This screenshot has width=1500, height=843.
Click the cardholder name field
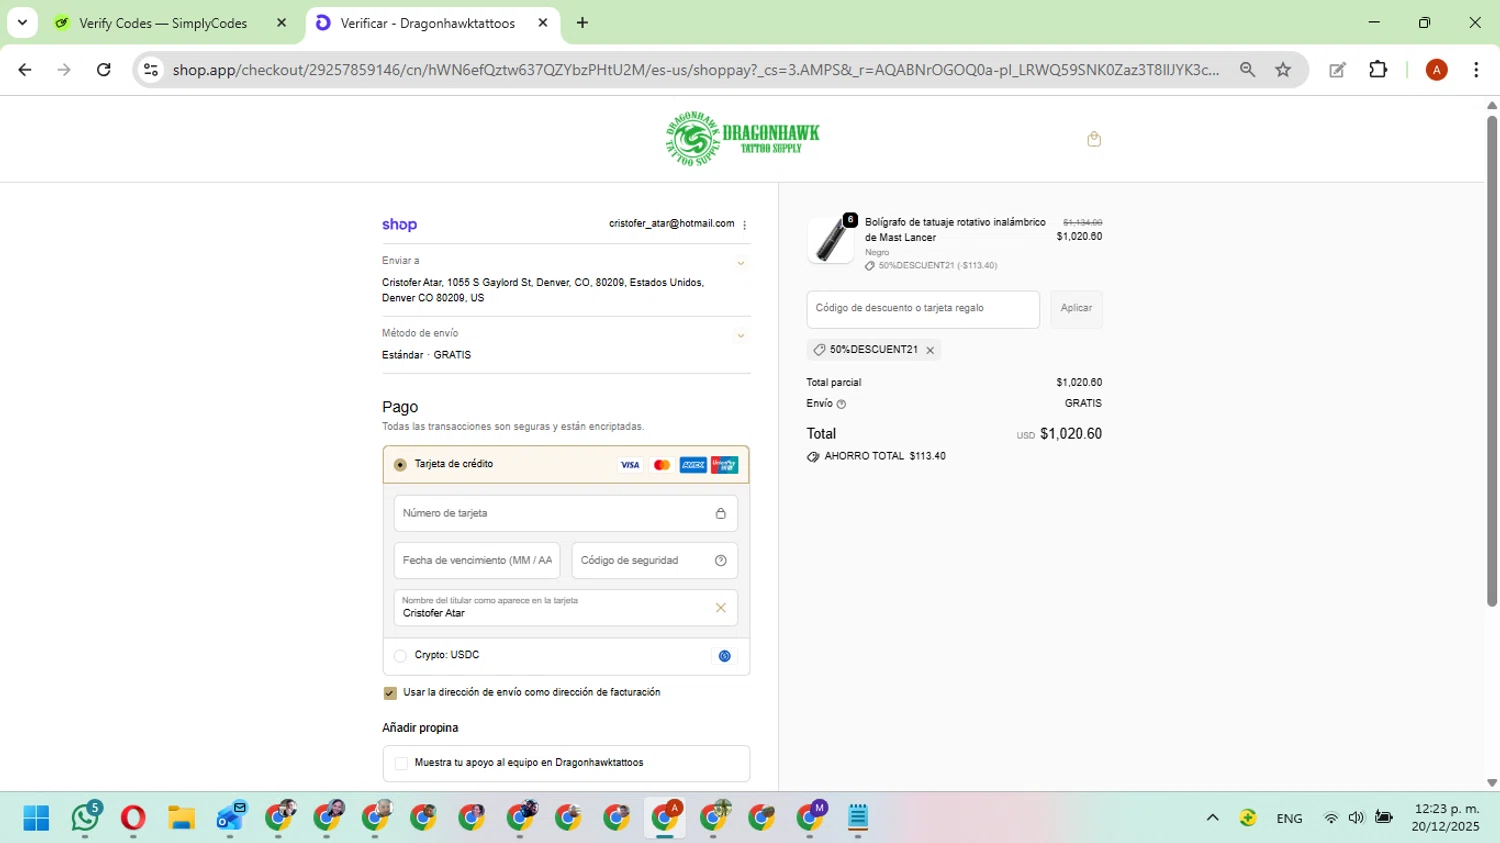[x=566, y=608]
